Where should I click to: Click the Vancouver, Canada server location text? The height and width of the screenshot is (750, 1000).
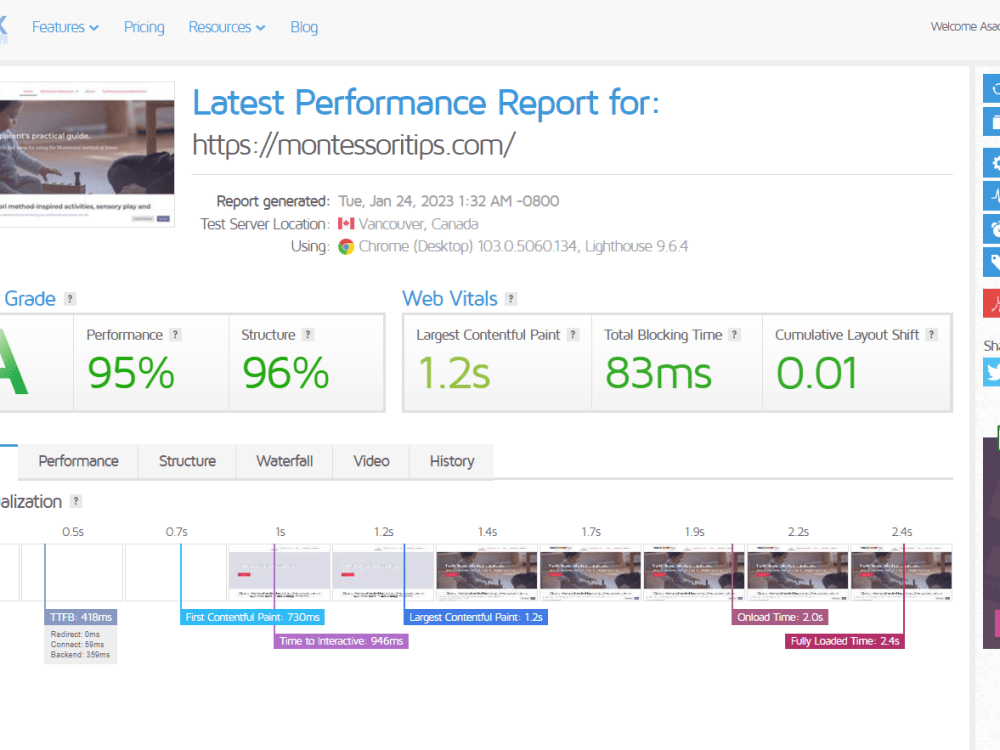(418, 224)
